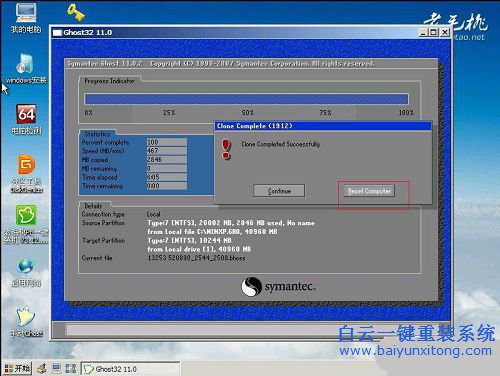Click the blue progress indicator bar
Screen dimensions: 500x376
point(247,99)
